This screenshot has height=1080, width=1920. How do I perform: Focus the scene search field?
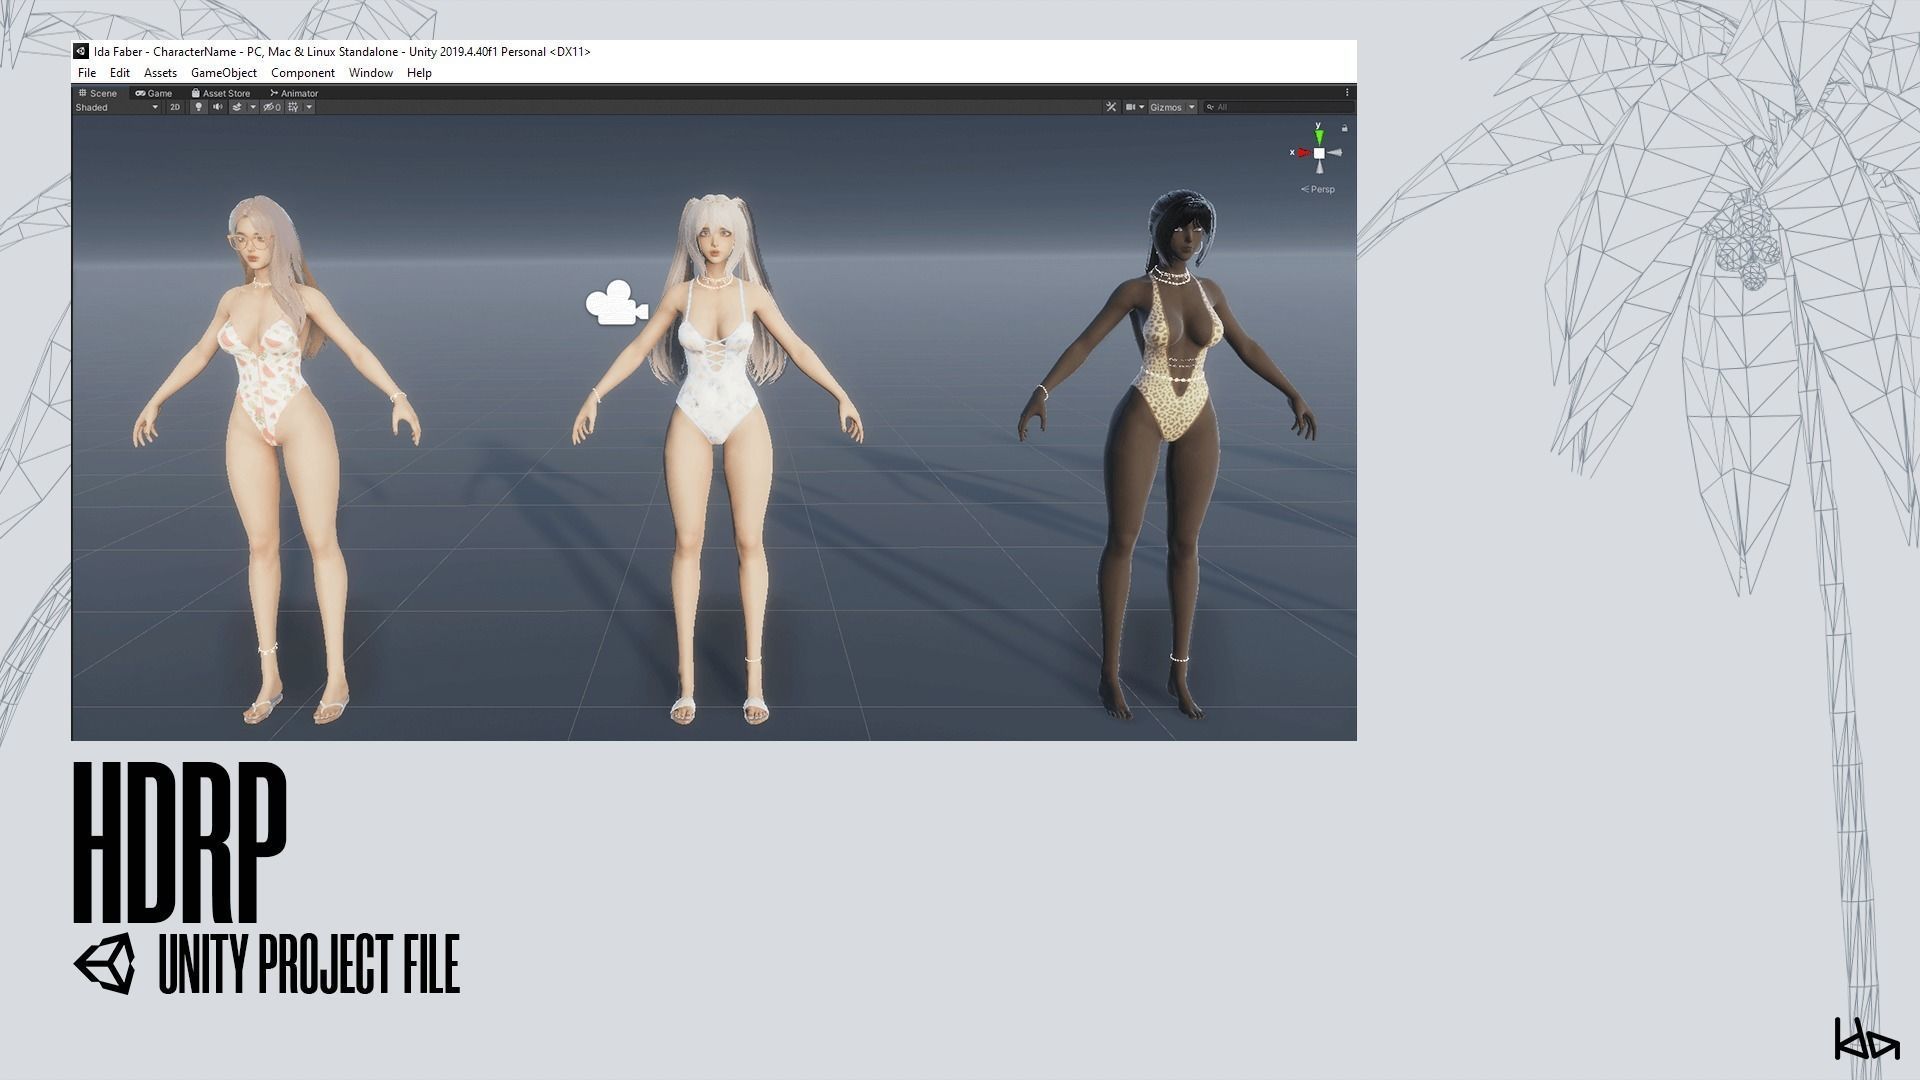(1280, 107)
